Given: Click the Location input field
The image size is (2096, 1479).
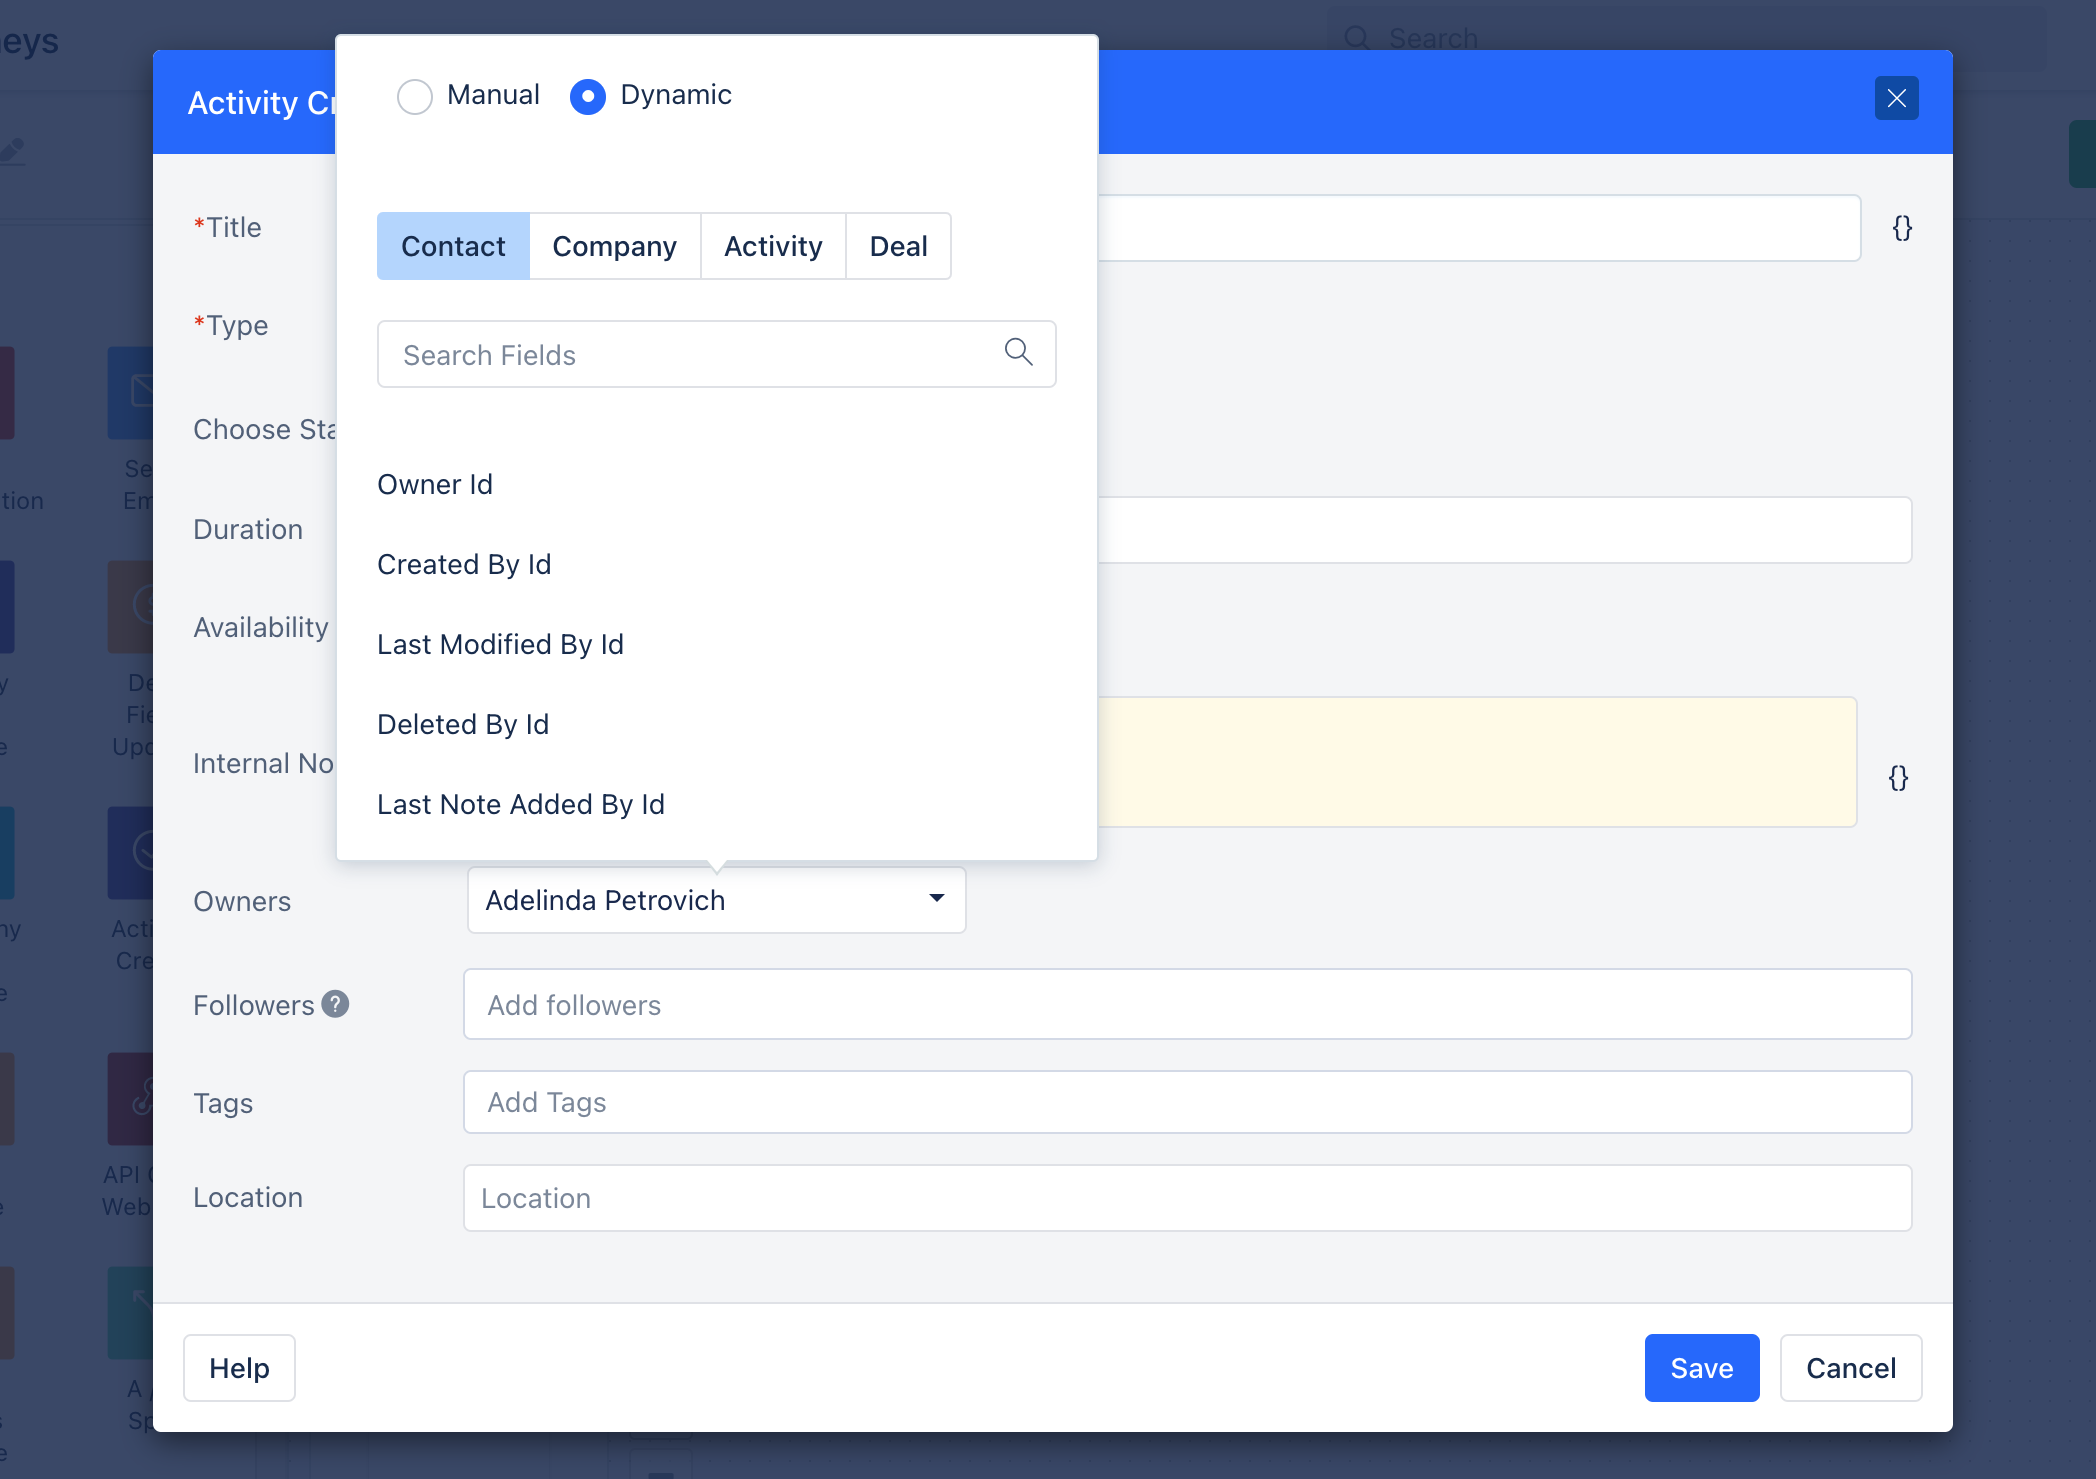Looking at the screenshot, I should pyautogui.click(x=1187, y=1198).
